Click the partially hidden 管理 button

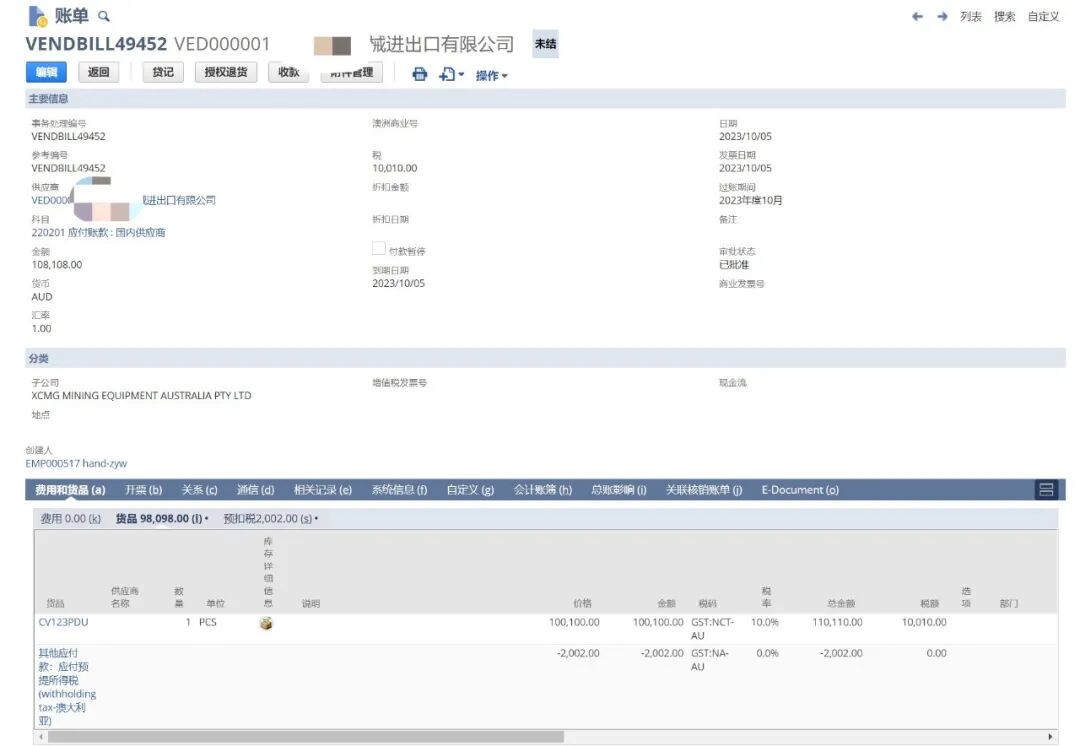click(352, 72)
